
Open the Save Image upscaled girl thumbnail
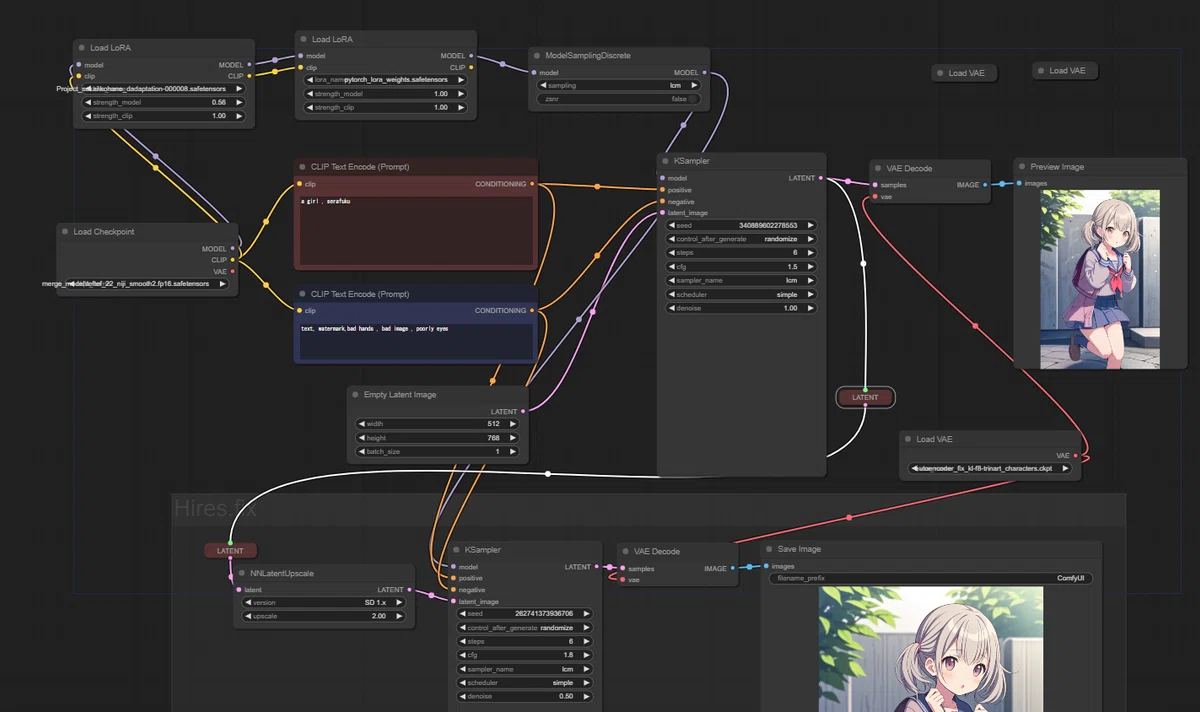click(931, 649)
